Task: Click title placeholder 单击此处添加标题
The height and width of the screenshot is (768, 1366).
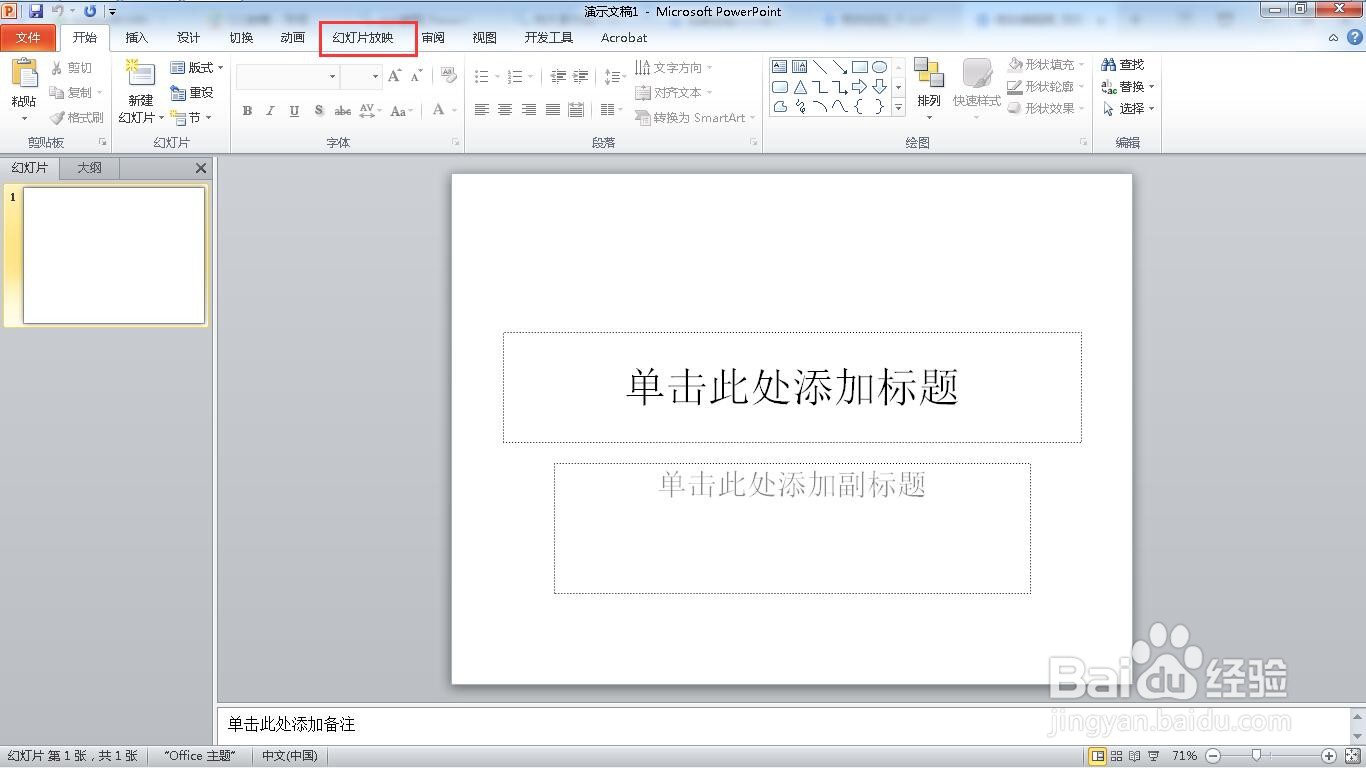Action: 792,387
